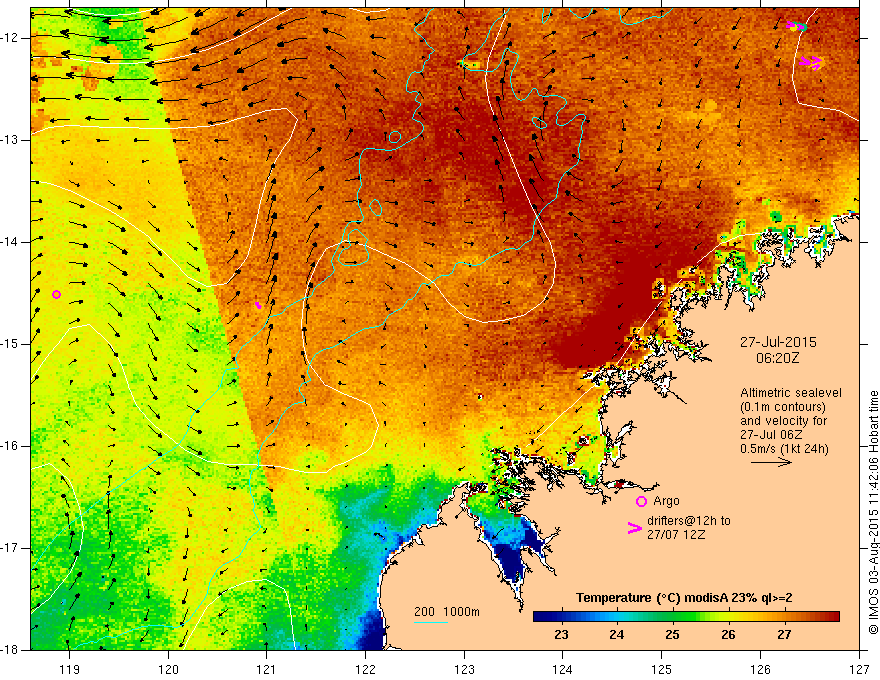Click the 'and velocity for' caption line
The image size is (880, 680).
click(x=783, y=421)
